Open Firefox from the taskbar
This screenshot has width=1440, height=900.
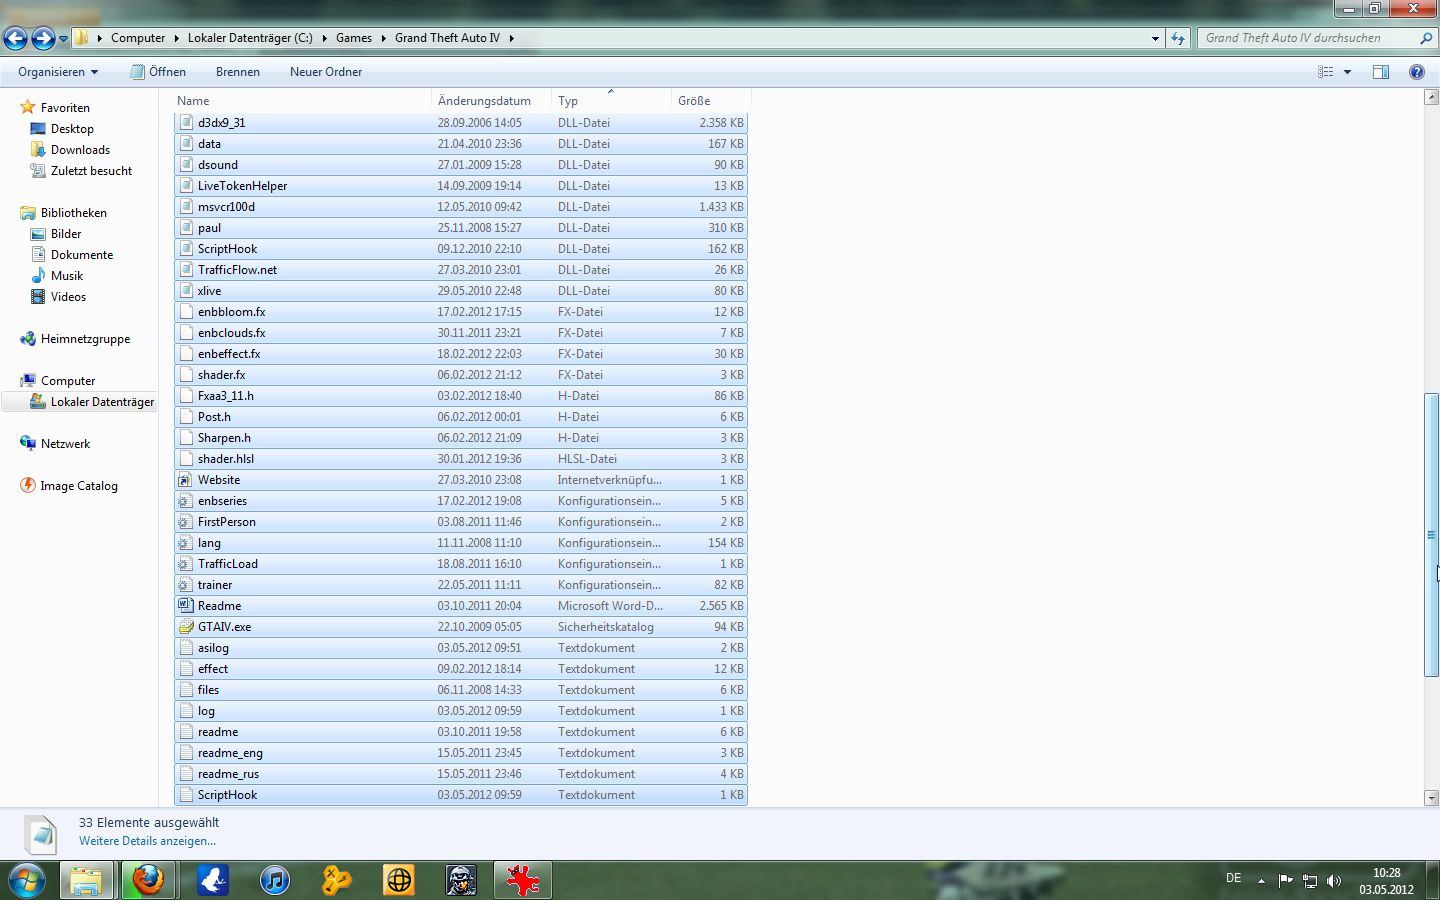(x=148, y=880)
